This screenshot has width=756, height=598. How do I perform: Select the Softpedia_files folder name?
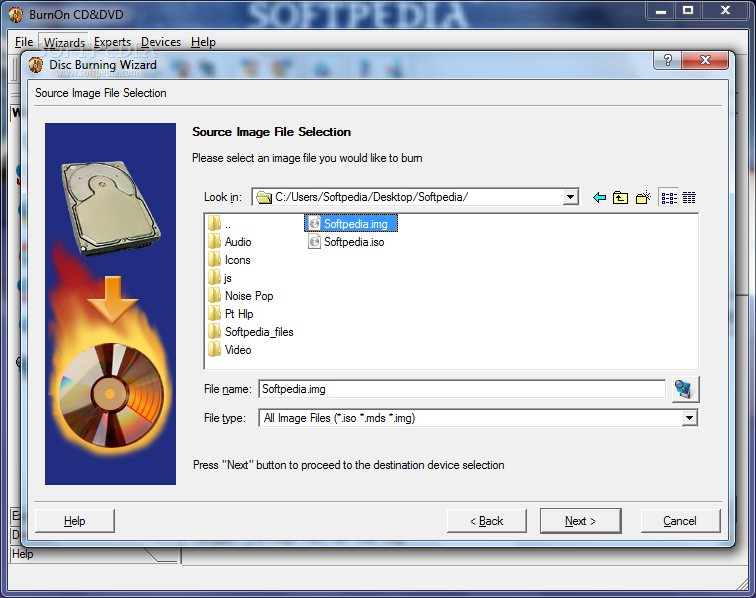click(259, 332)
